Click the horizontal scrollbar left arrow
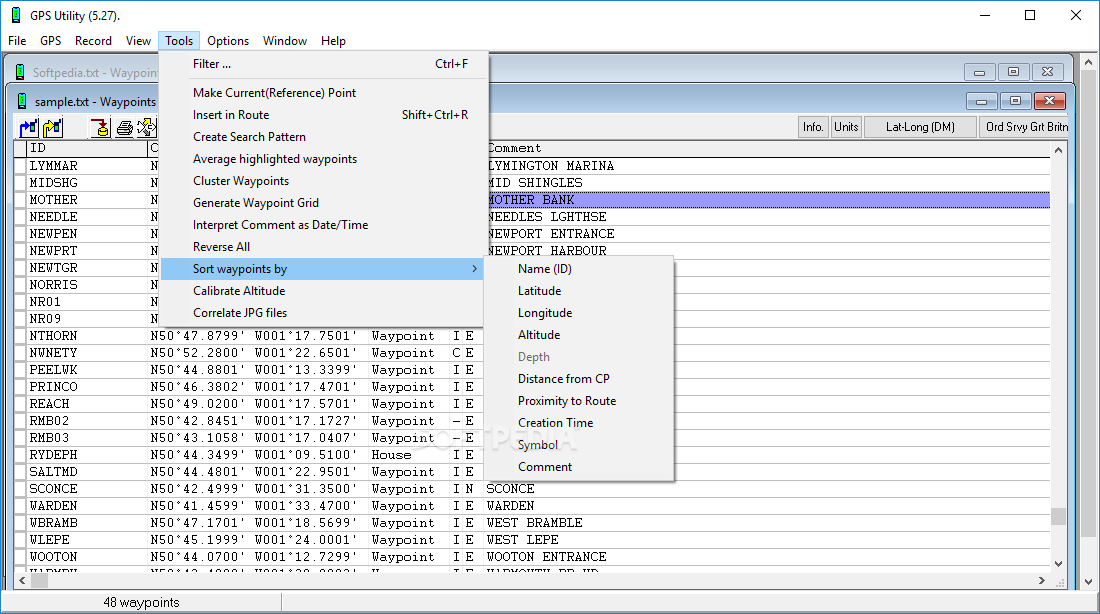Image resolution: width=1100 pixels, height=614 pixels. tap(22, 580)
